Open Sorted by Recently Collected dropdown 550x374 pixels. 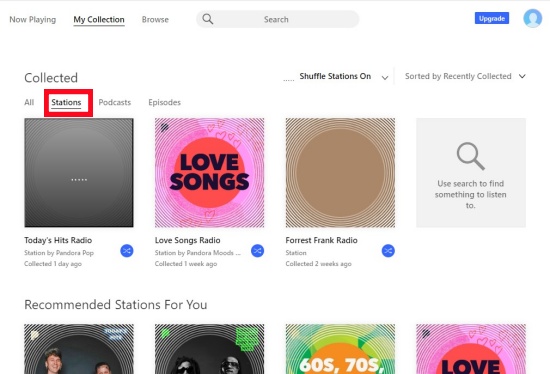point(465,76)
